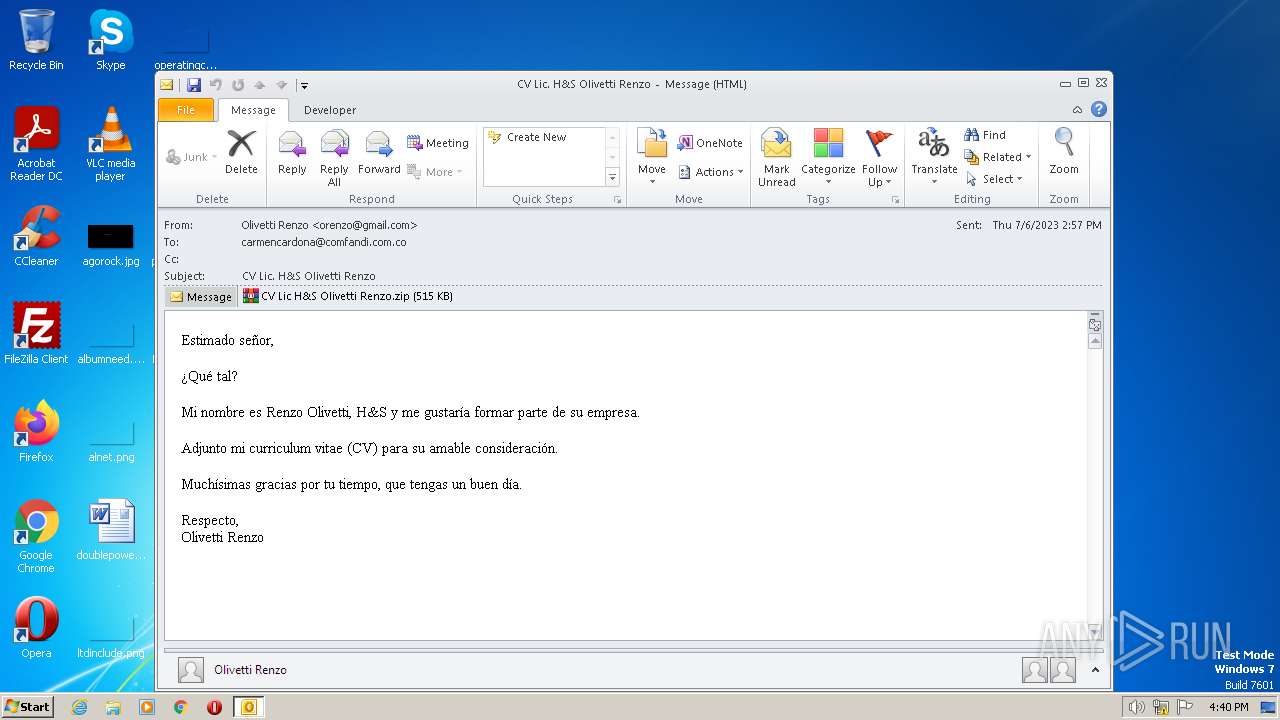The width and height of the screenshot is (1280, 720).
Task: Open Google Chrome desktop shortcut
Action: pyautogui.click(x=36, y=536)
